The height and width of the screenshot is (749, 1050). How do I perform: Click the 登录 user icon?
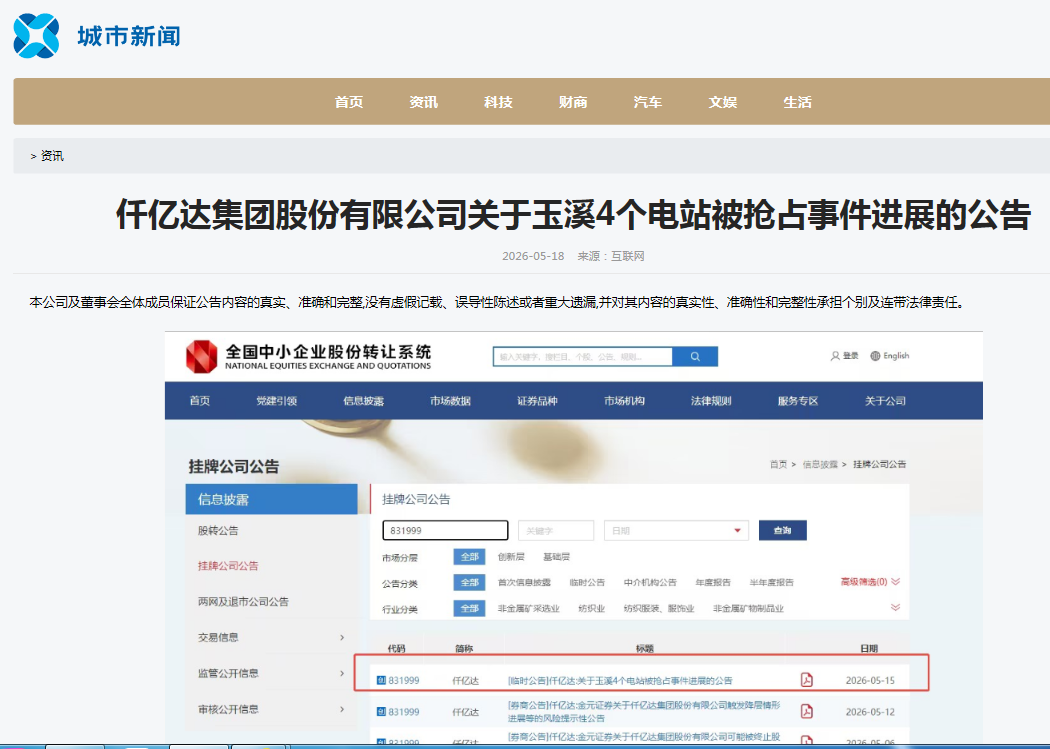click(835, 356)
